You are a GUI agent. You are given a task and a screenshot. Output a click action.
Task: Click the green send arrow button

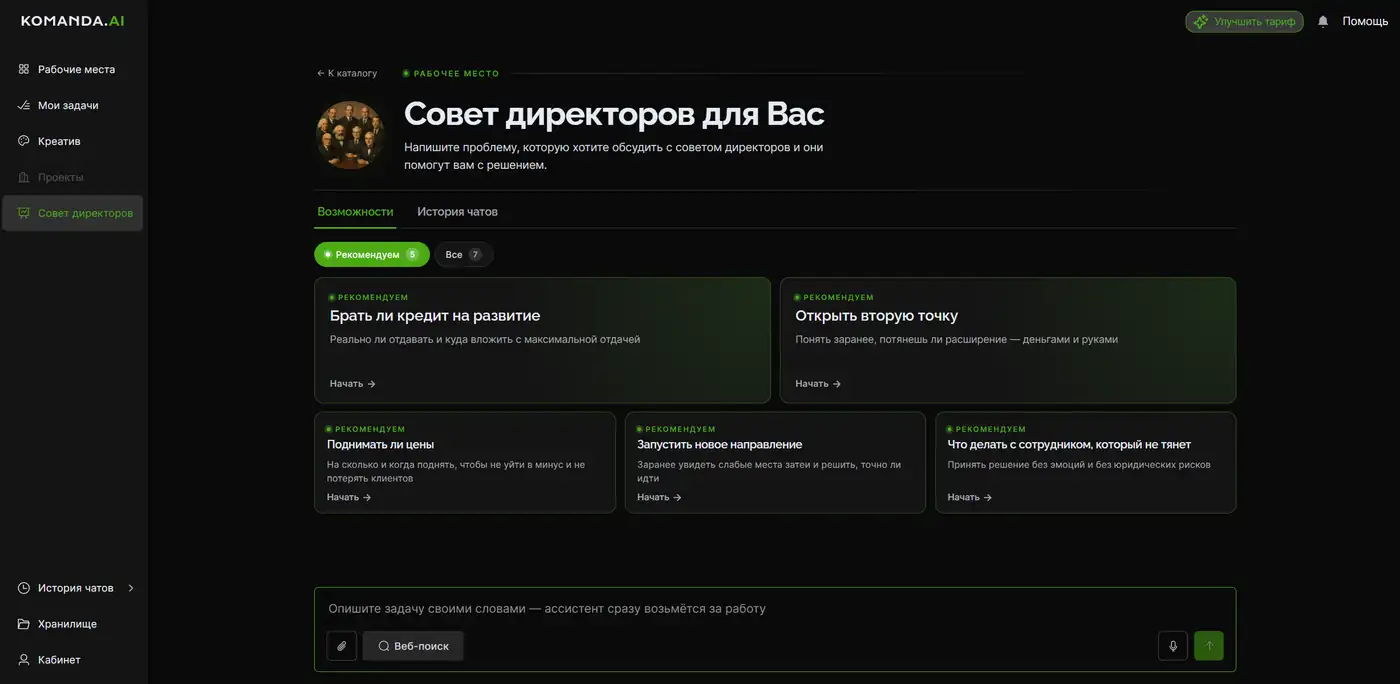pos(1209,646)
